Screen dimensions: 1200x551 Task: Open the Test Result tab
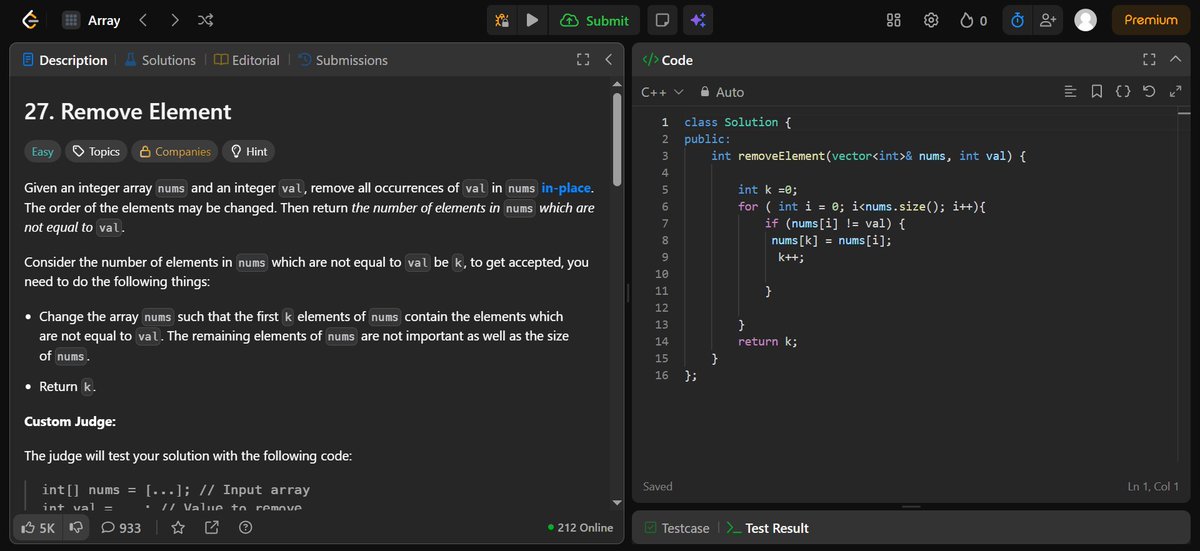coord(768,528)
